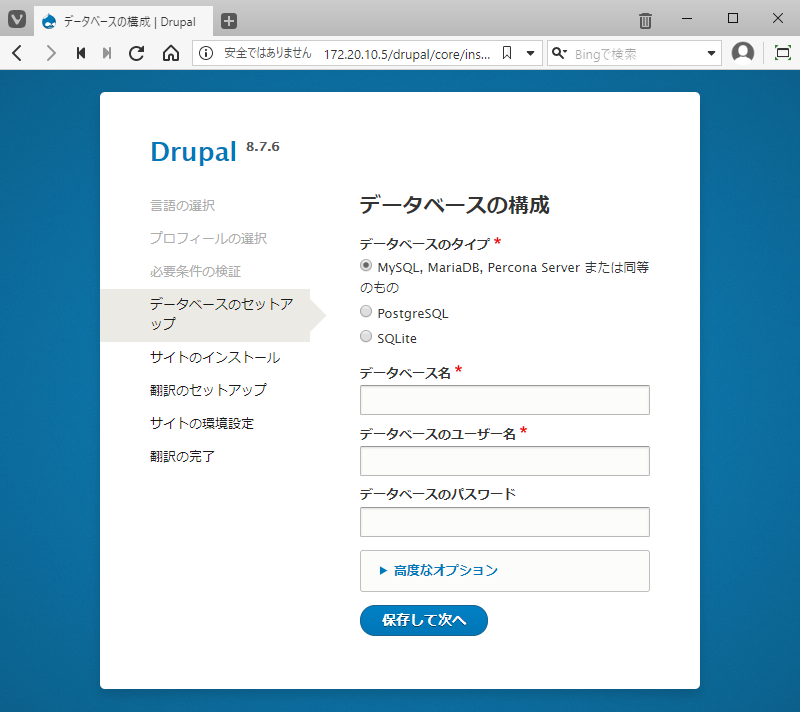Click the 保存して次へ button
The width and height of the screenshot is (800, 712).
[423, 620]
